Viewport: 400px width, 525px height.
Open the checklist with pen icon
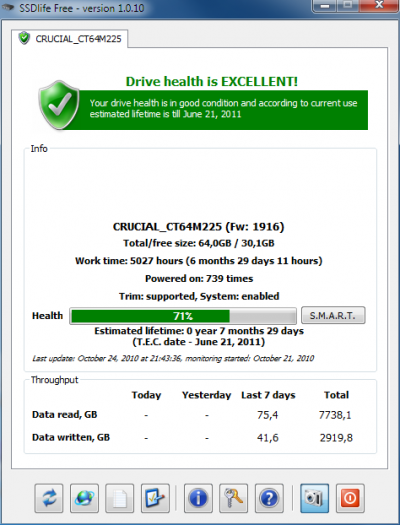coord(155,498)
